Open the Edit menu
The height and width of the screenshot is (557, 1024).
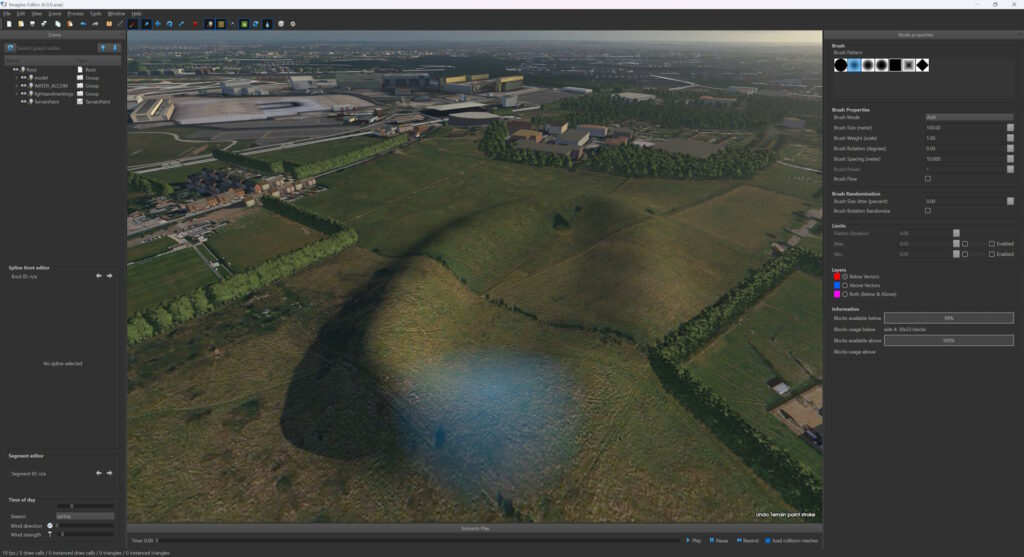21,13
